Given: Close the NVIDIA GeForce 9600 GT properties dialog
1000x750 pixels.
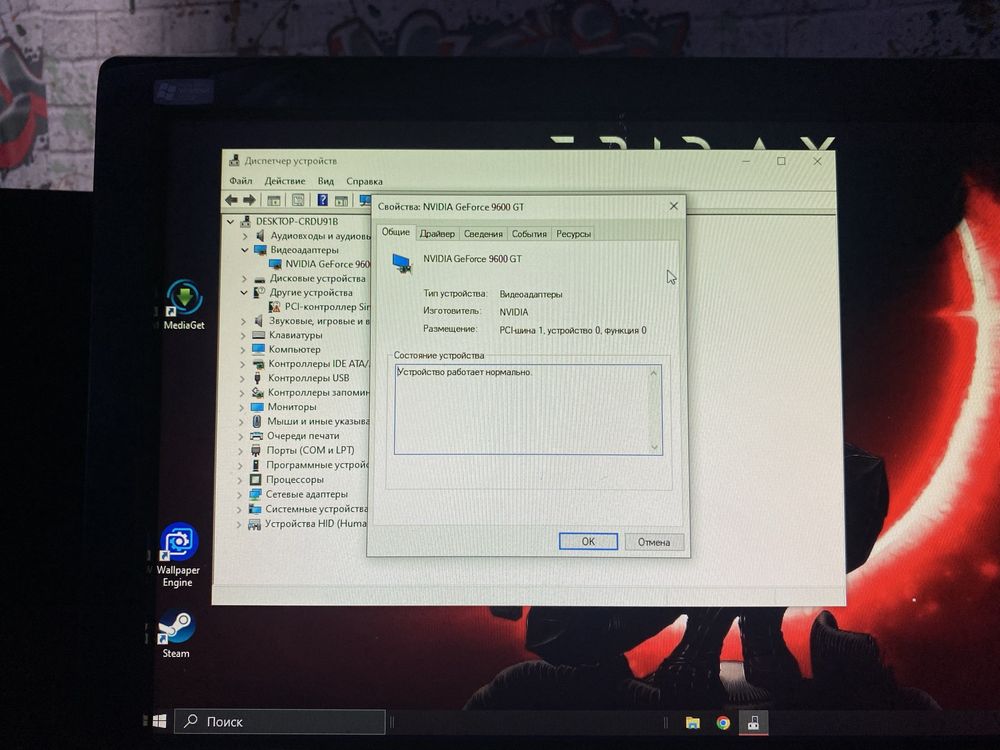Looking at the screenshot, I should [673, 206].
